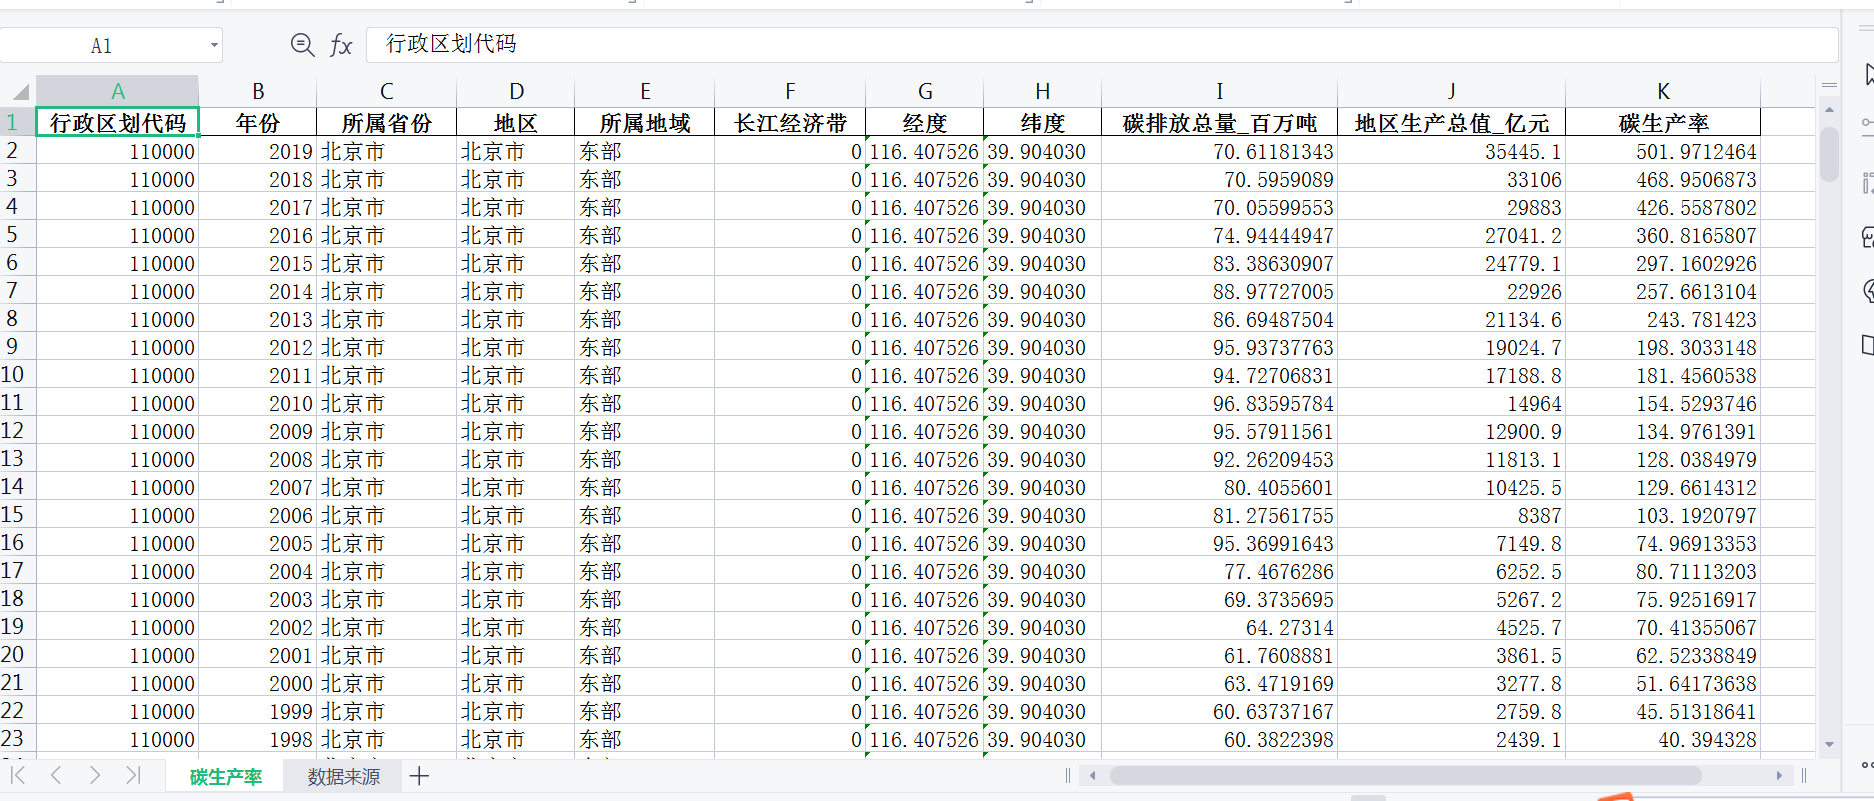This screenshot has height=801, width=1874.
Task: Select the cell with value 64.27314
Action: (1220, 627)
